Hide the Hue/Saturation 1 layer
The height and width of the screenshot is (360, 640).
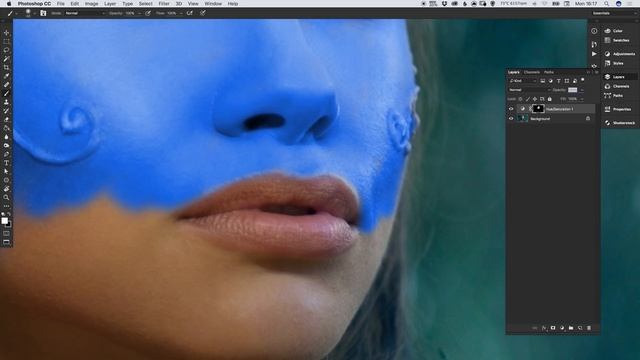511,109
